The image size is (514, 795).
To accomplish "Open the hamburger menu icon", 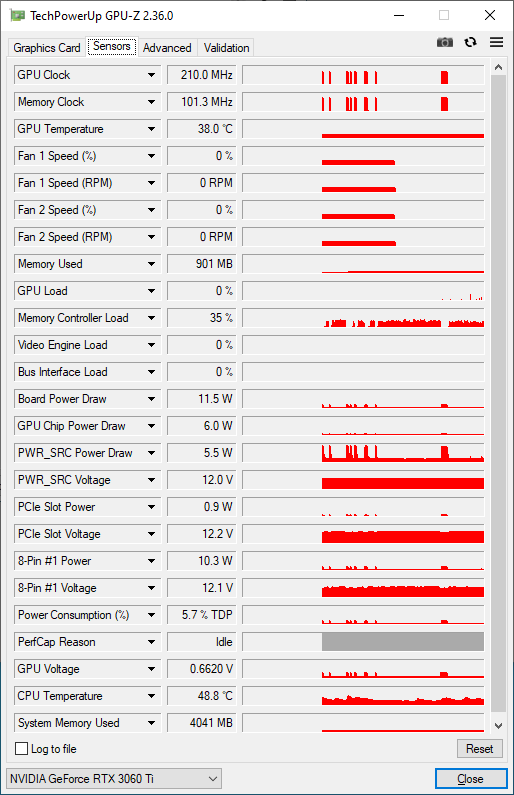I will coord(496,43).
